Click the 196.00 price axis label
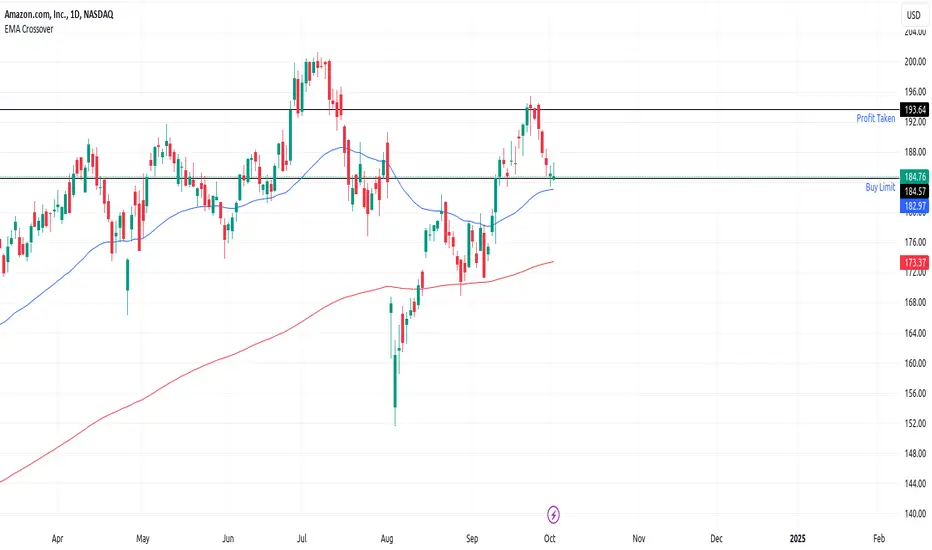The width and height of the screenshot is (932, 550). coord(915,92)
